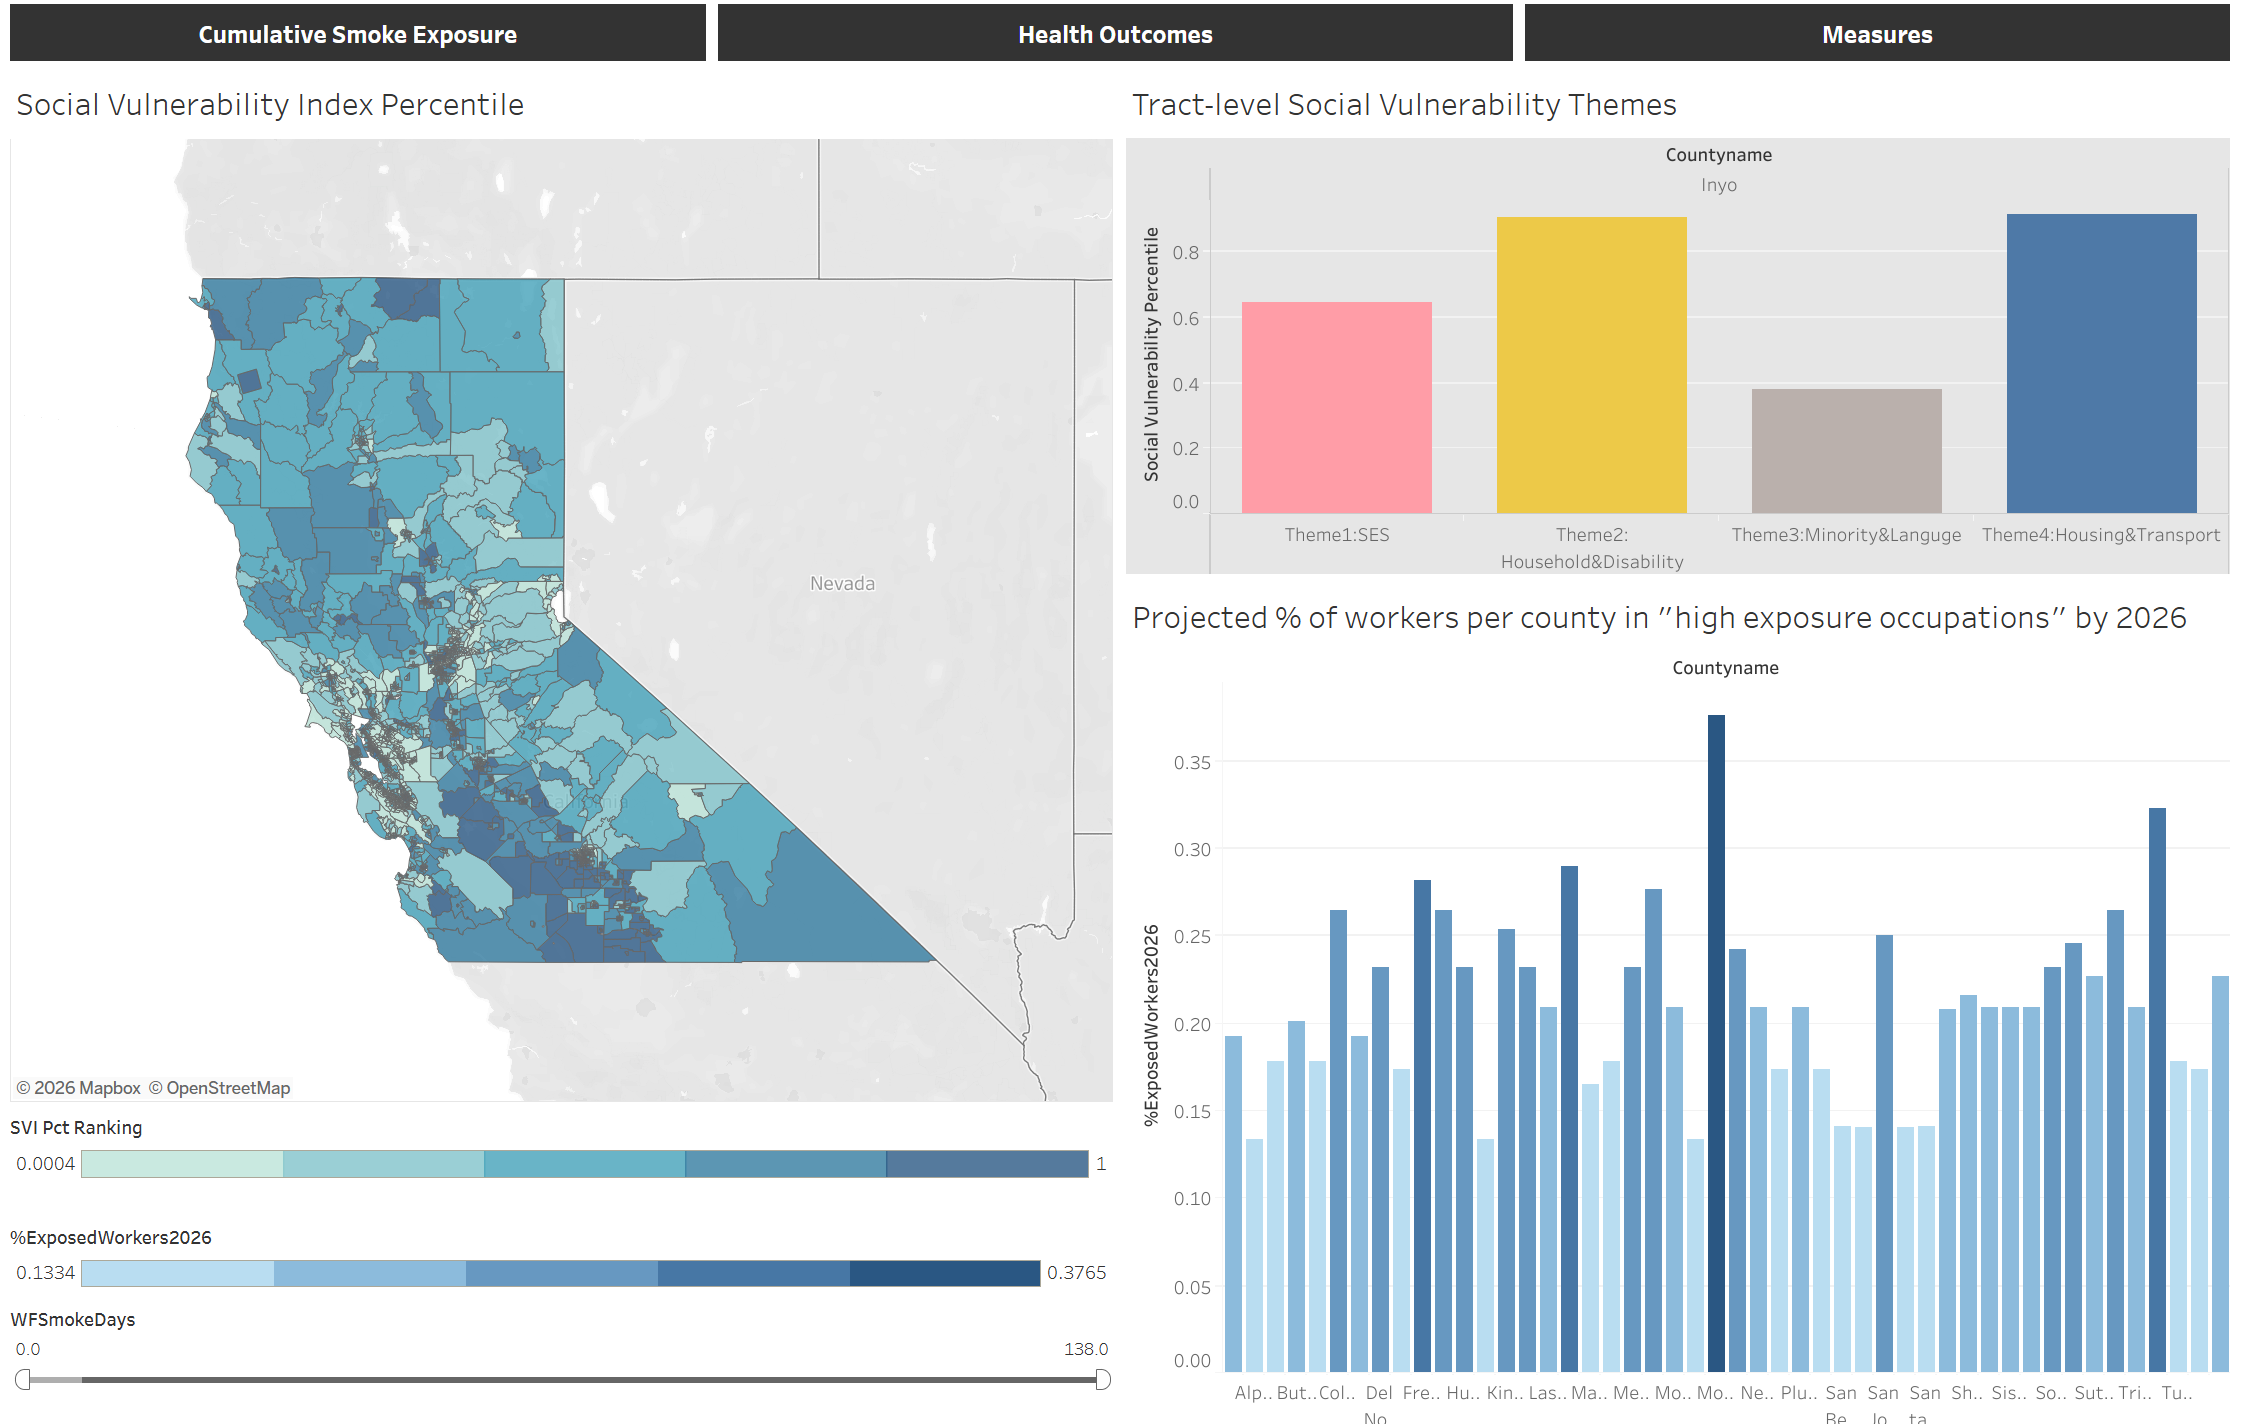Click the gray Theme3 Minority&Language bar
This screenshot has height=1424, width=2243.
(1846, 451)
